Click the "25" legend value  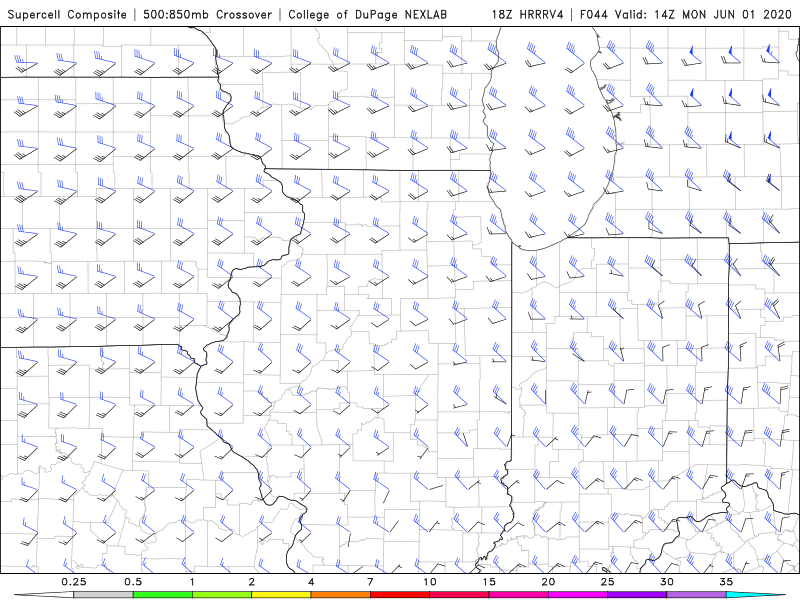click(x=607, y=582)
